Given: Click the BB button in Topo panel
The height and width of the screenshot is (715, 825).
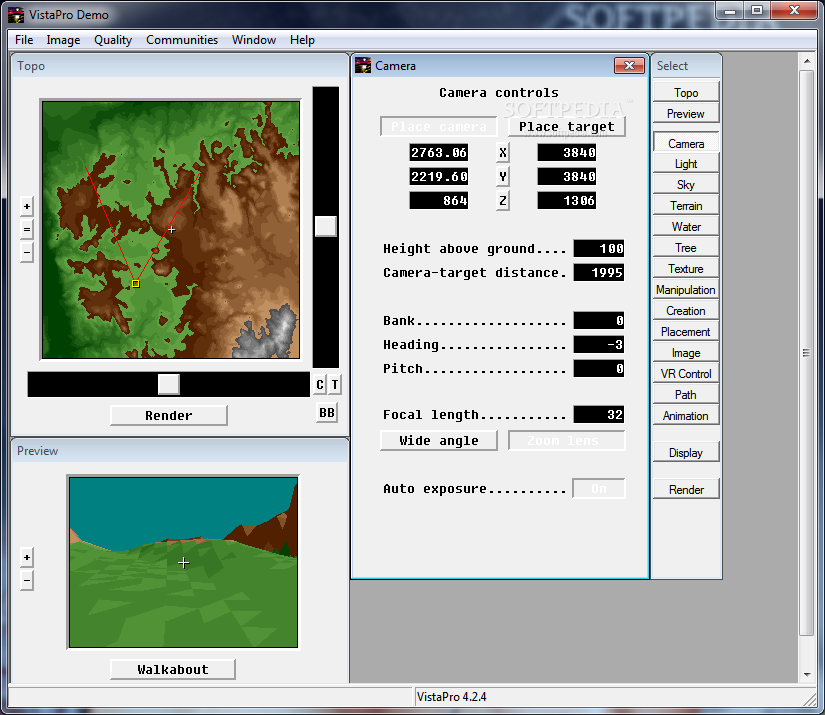Looking at the screenshot, I should coord(327,412).
